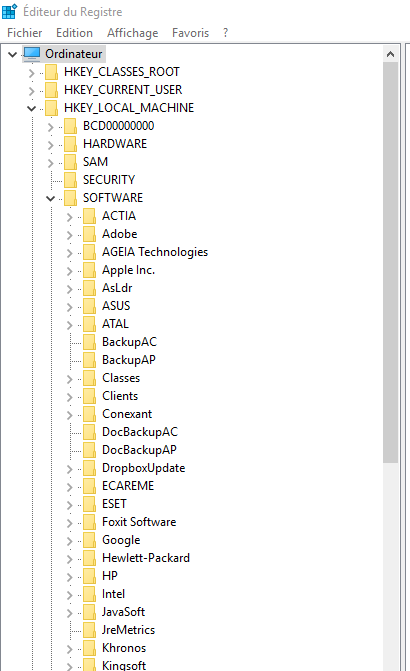410x671 pixels.
Task: Expand the ACTIA key chevron
Action: [69, 217]
